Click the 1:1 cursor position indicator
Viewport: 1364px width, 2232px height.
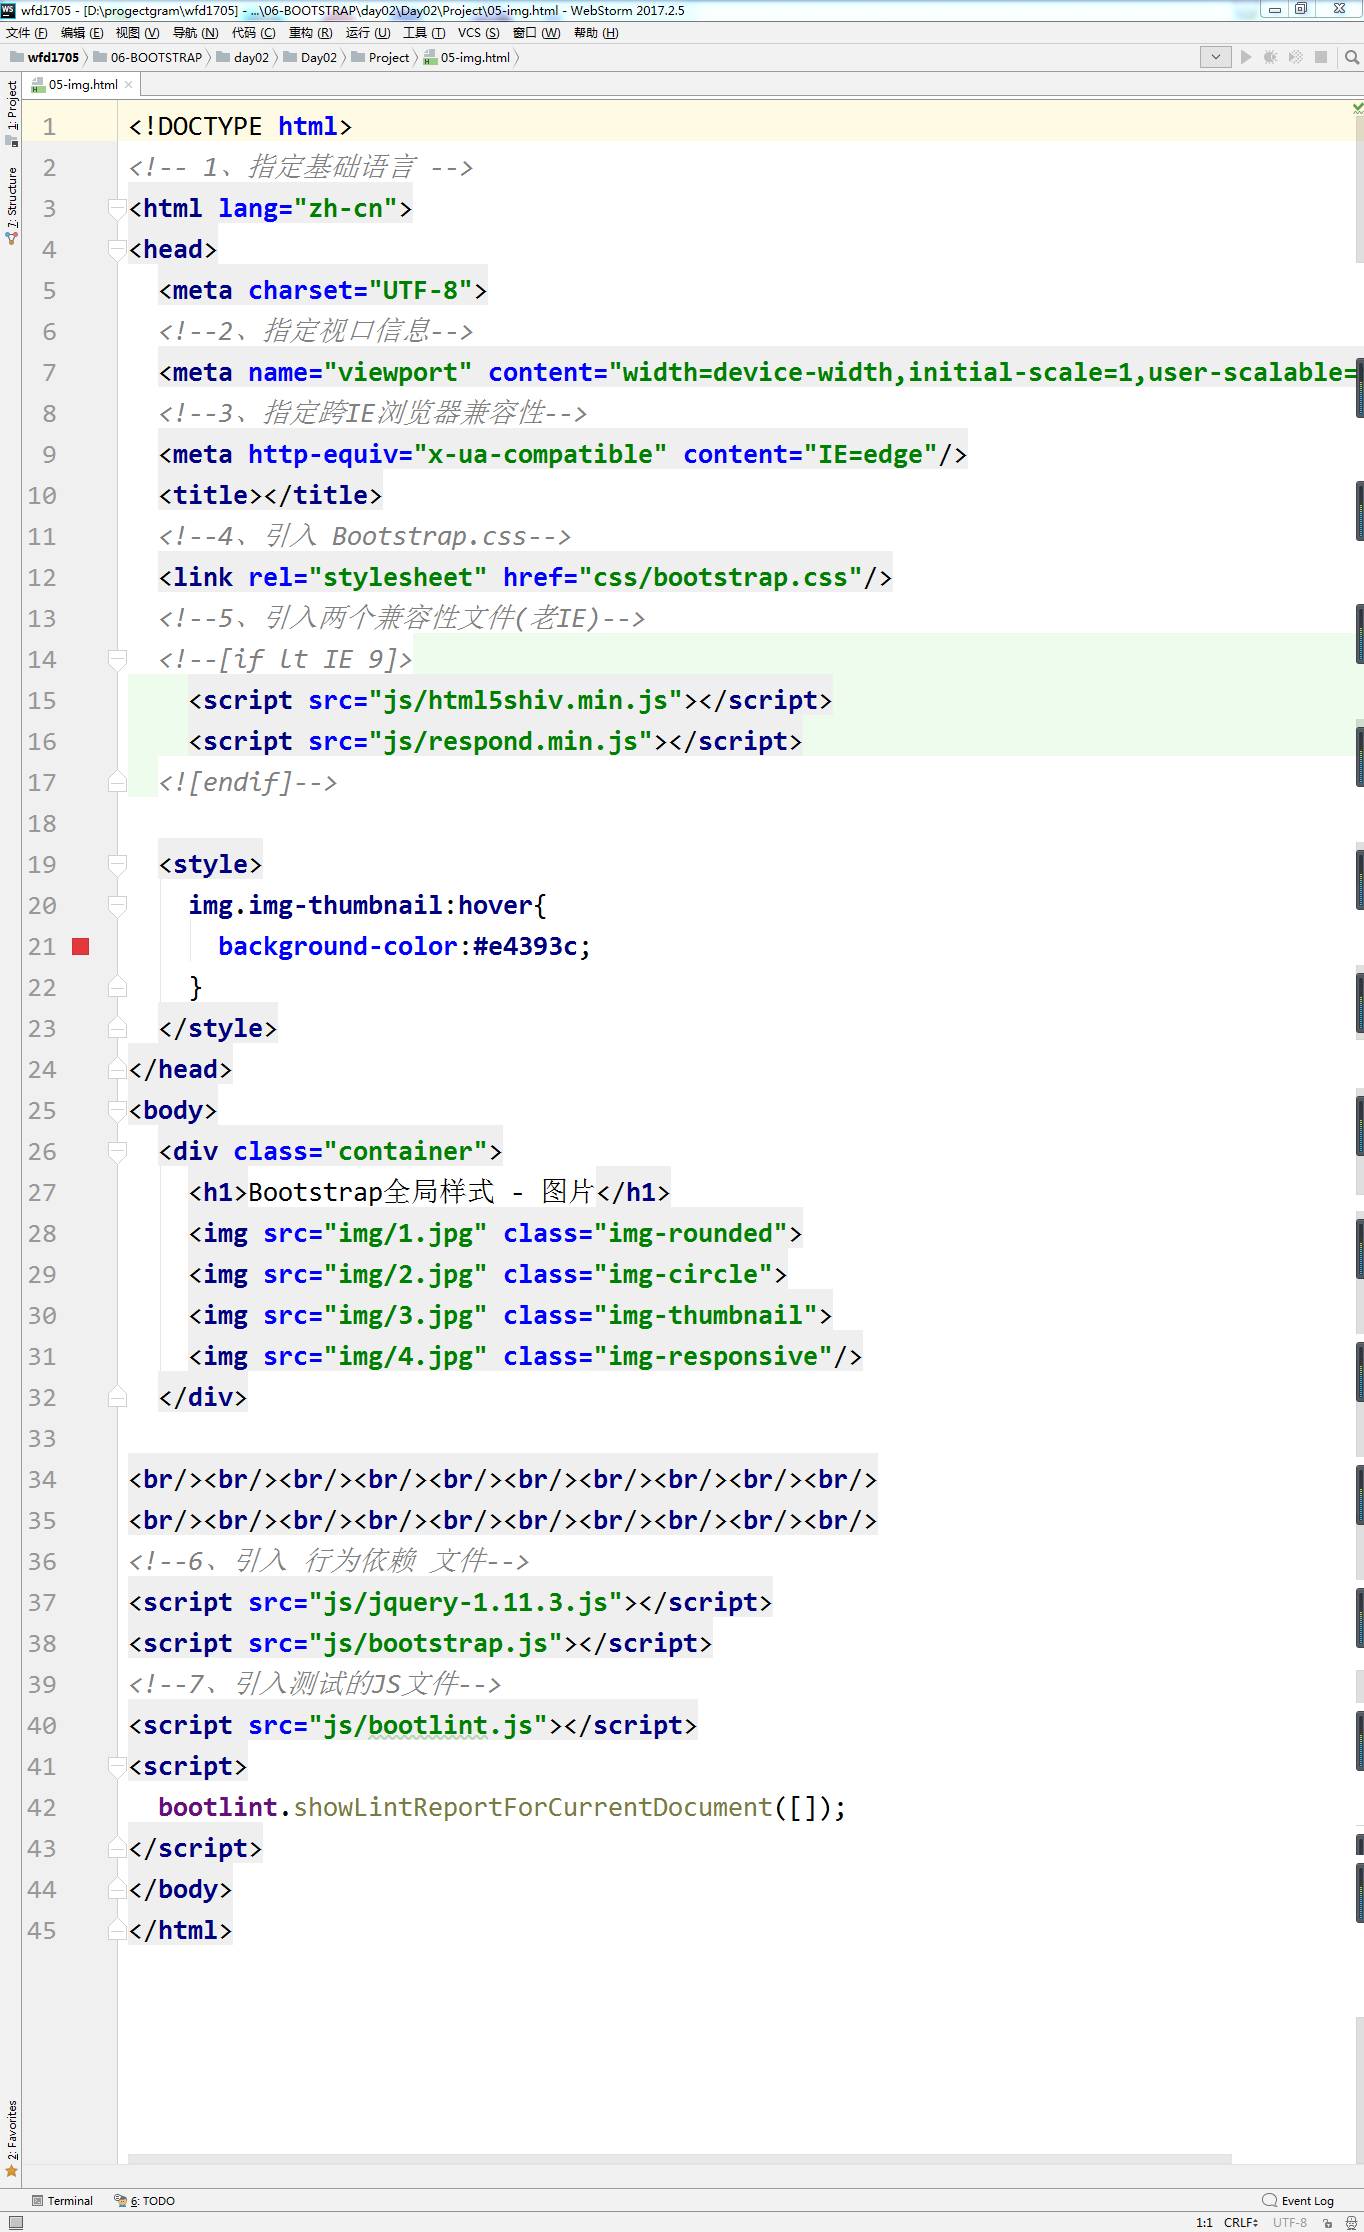[1204, 2222]
